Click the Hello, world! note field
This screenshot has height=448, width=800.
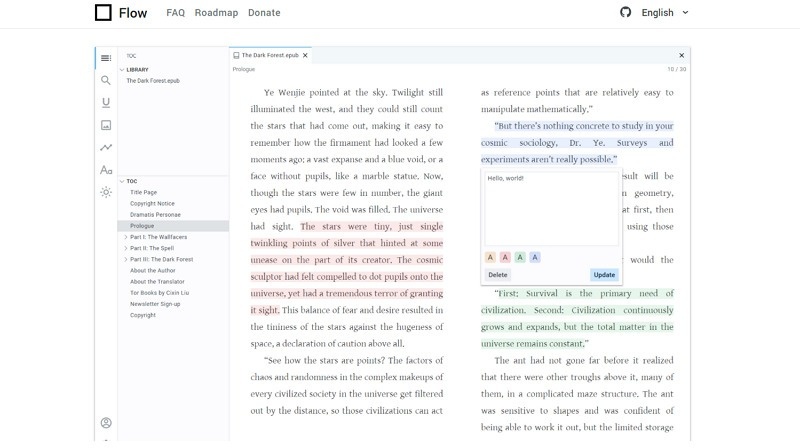(x=551, y=209)
